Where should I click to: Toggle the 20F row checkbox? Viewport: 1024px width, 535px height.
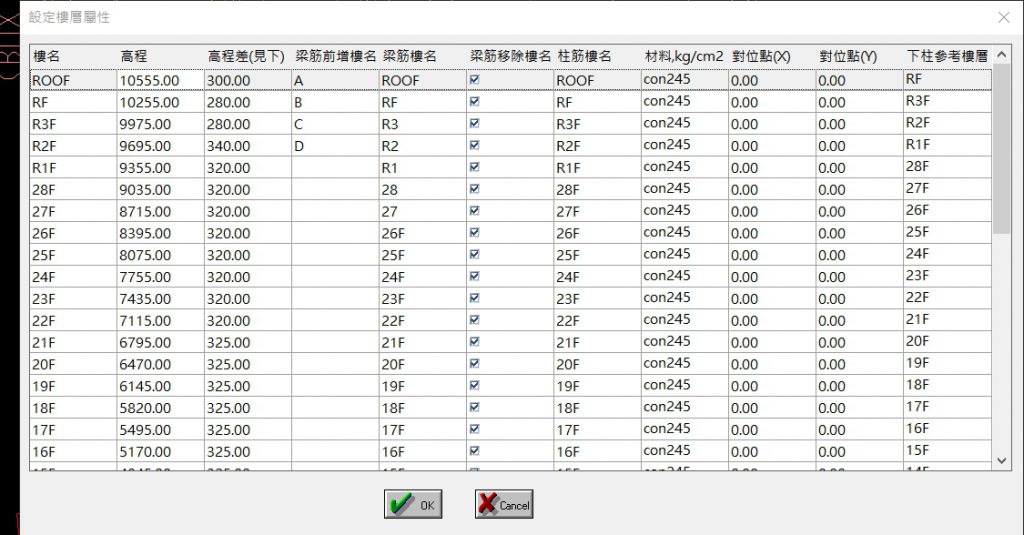pyautogui.click(x=475, y=363)
